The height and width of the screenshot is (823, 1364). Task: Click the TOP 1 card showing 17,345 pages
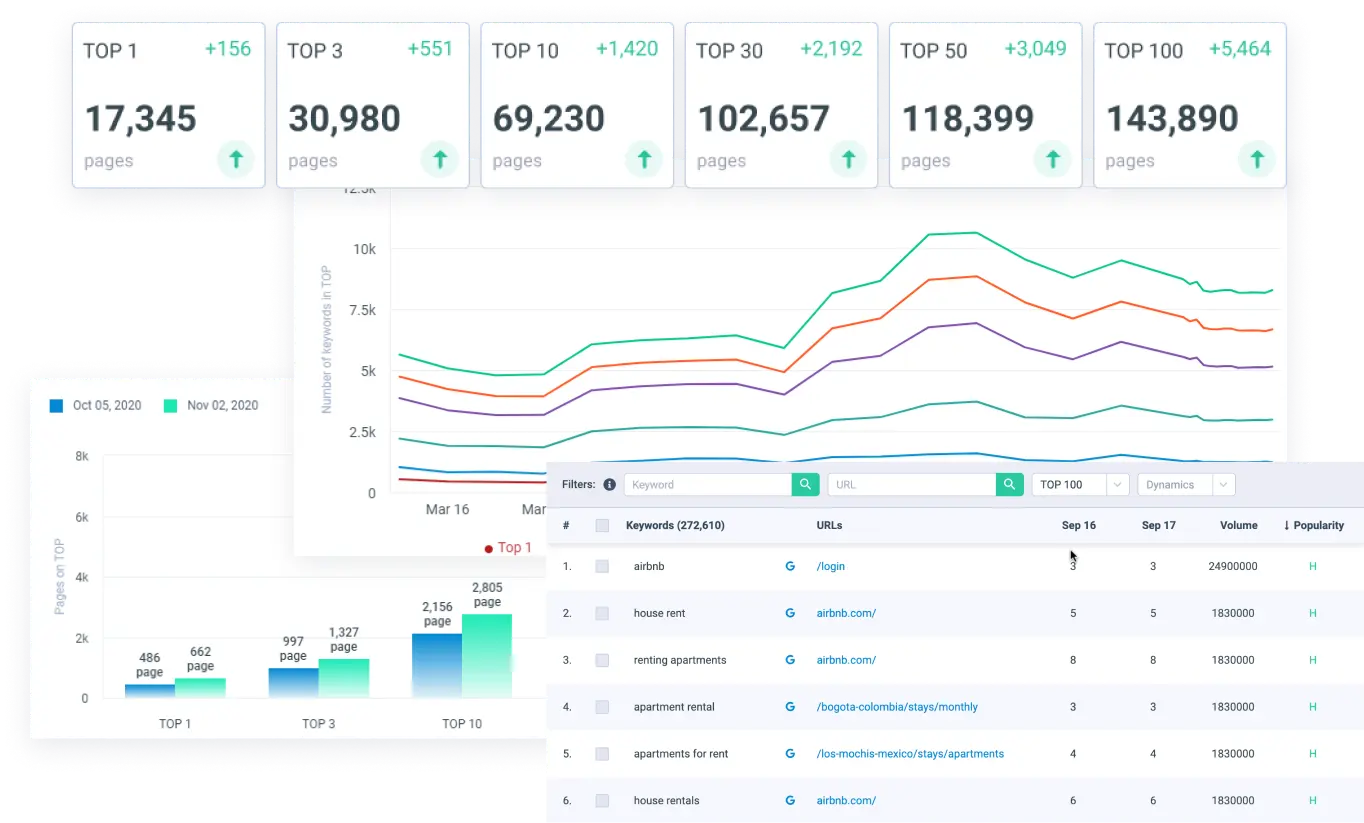click(169, 105)
